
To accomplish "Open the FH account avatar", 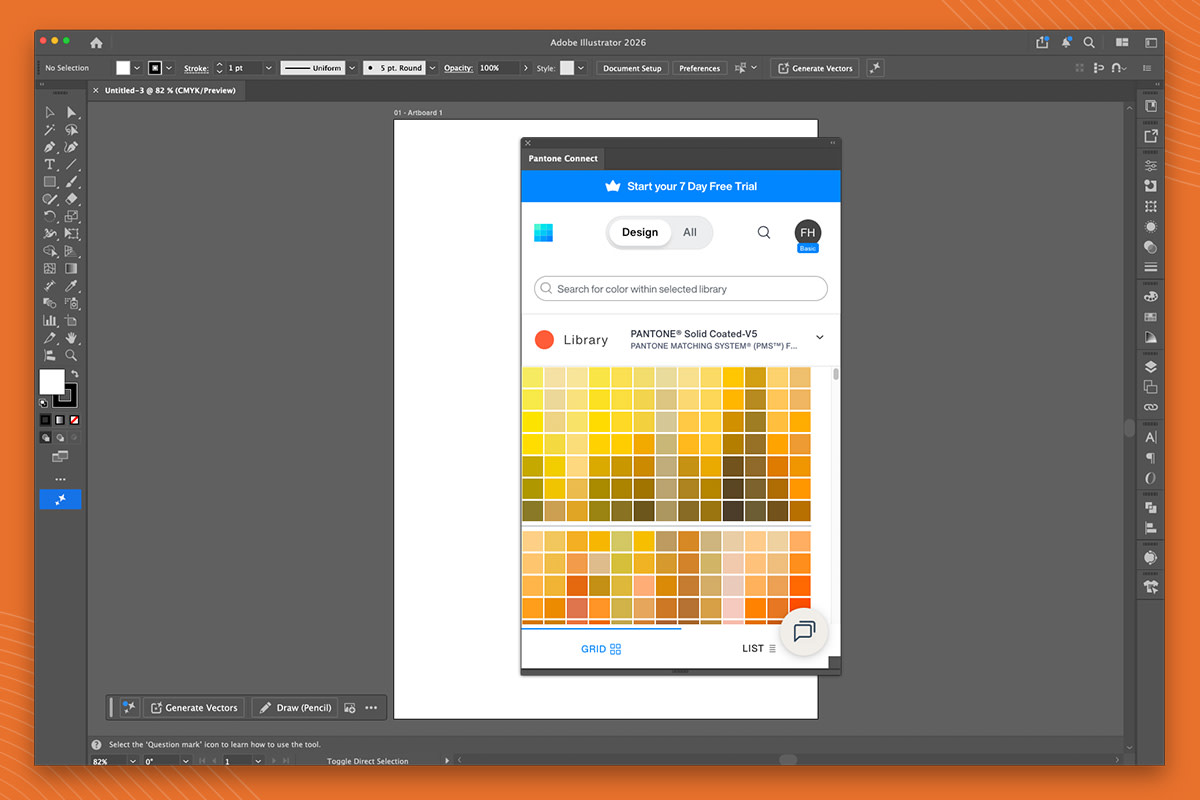I will point(808,233).
